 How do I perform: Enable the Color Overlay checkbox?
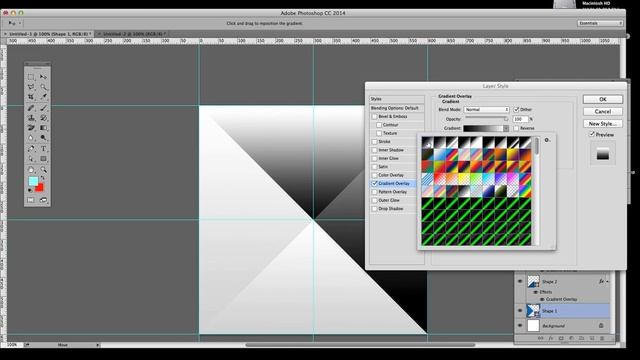pyautogui.click(x=374, y=175)
